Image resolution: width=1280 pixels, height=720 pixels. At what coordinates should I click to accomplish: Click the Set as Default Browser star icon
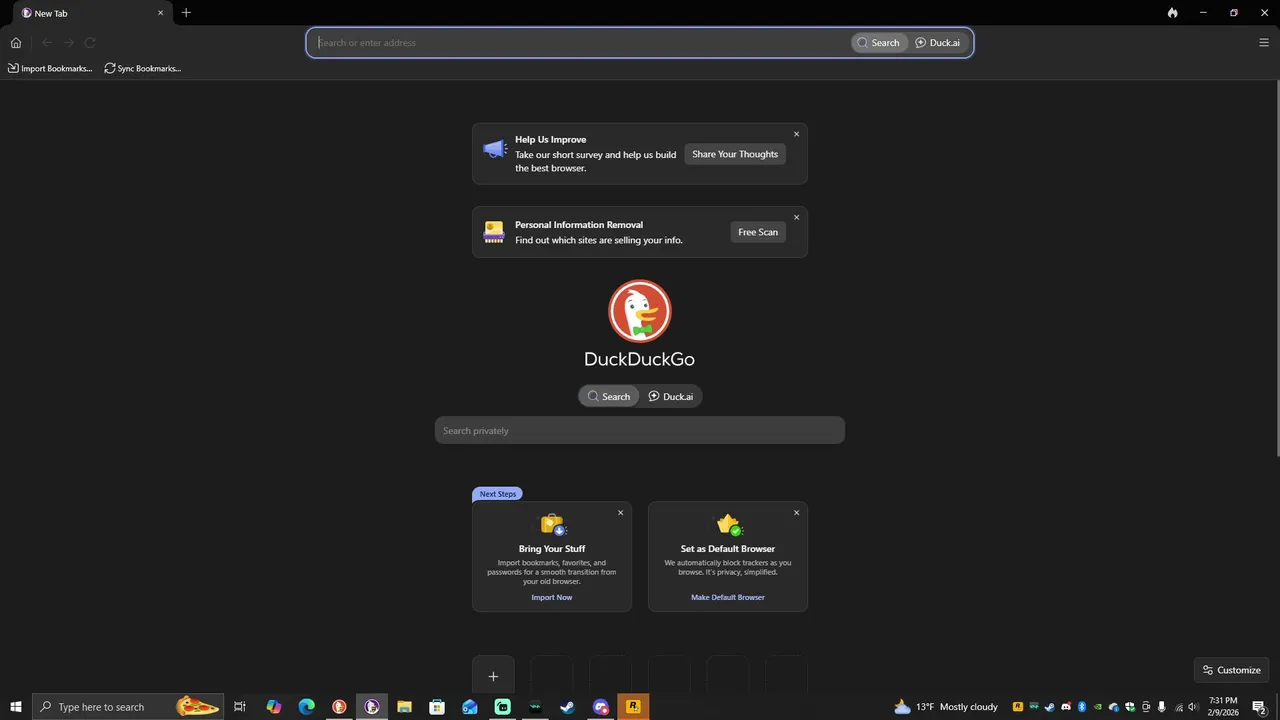pyautogui.click(x=729, y=524)
